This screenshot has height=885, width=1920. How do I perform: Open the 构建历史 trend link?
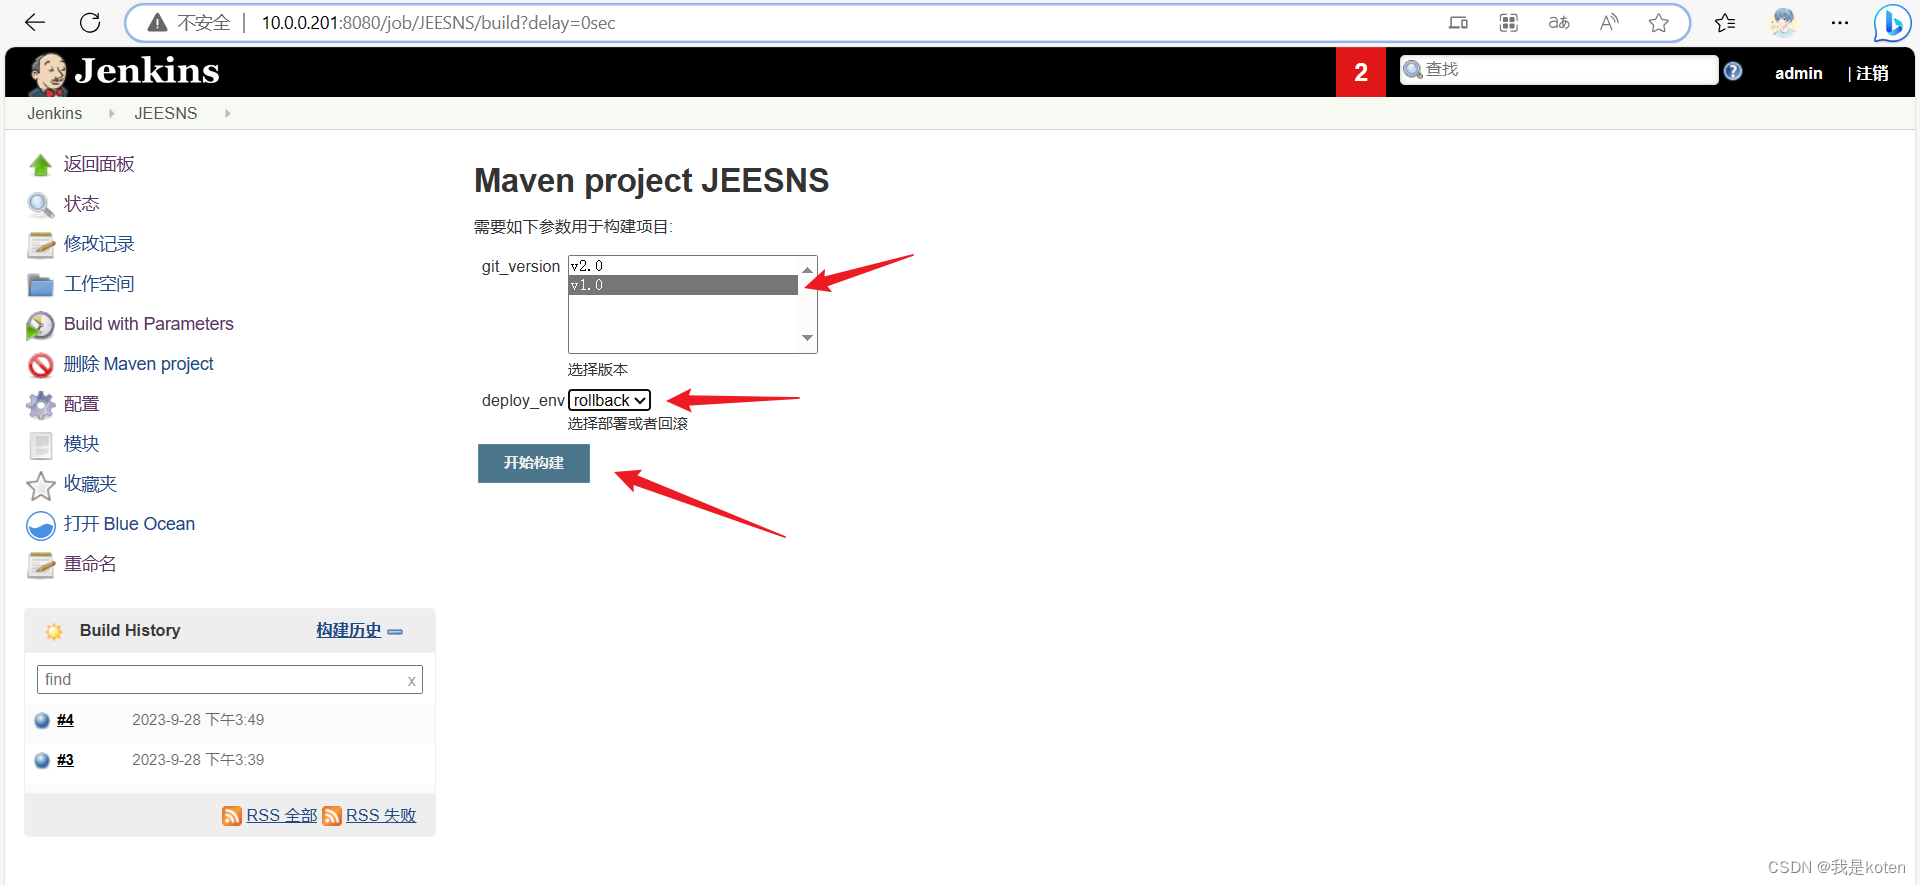[349, 630]
